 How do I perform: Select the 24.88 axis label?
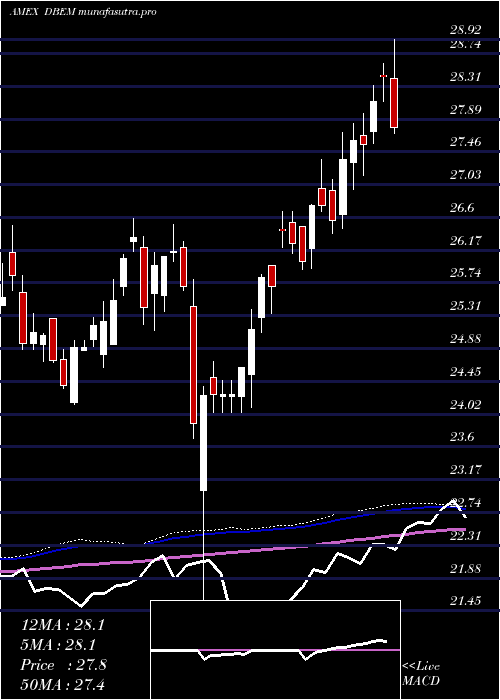point(466,339)
